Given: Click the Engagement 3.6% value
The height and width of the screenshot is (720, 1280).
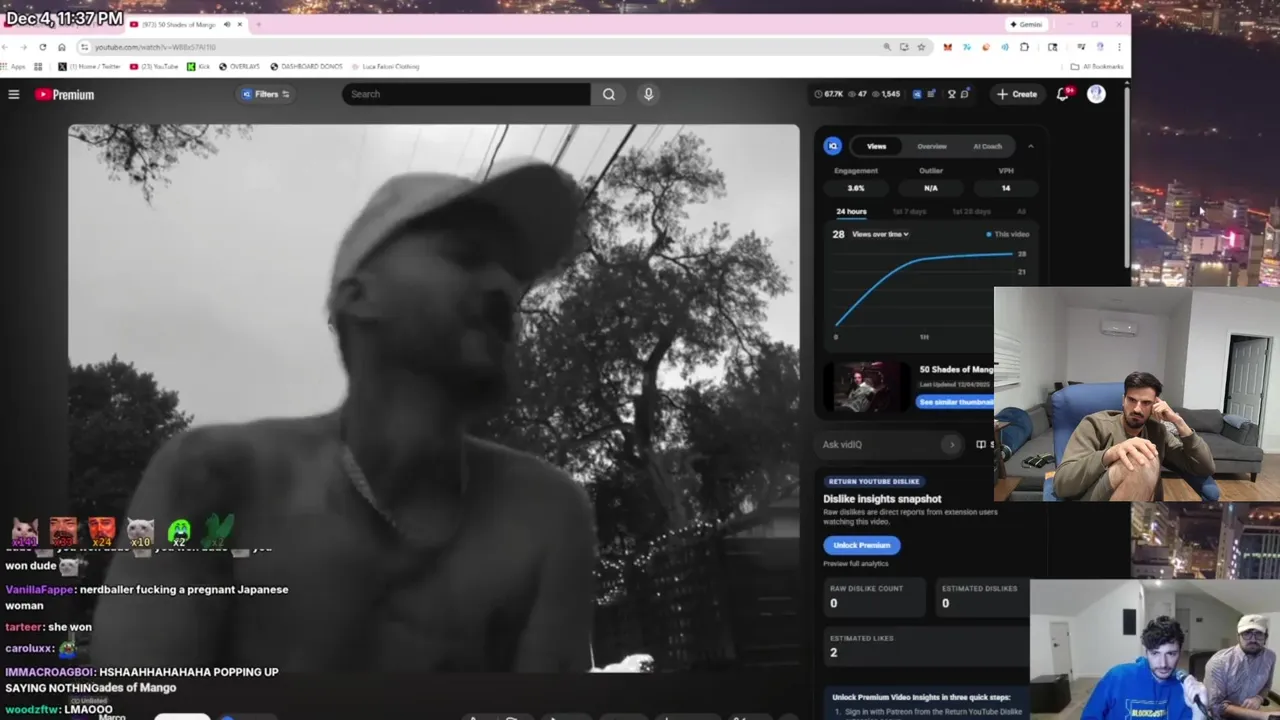Looking at the screenshot, I should pyautogui.click(x=856, y=188).
